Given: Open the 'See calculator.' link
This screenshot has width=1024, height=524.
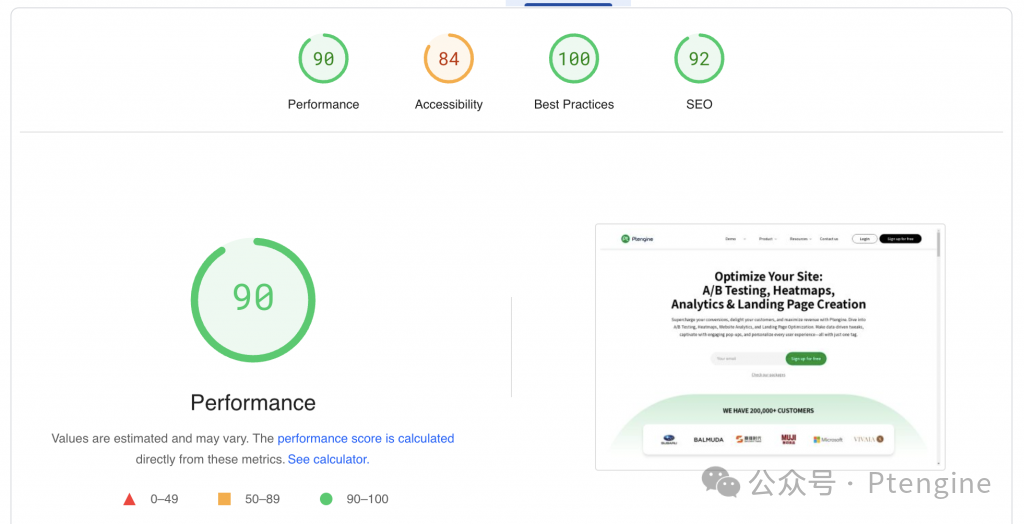Looking at the screenshot, I should pos(328,459).
